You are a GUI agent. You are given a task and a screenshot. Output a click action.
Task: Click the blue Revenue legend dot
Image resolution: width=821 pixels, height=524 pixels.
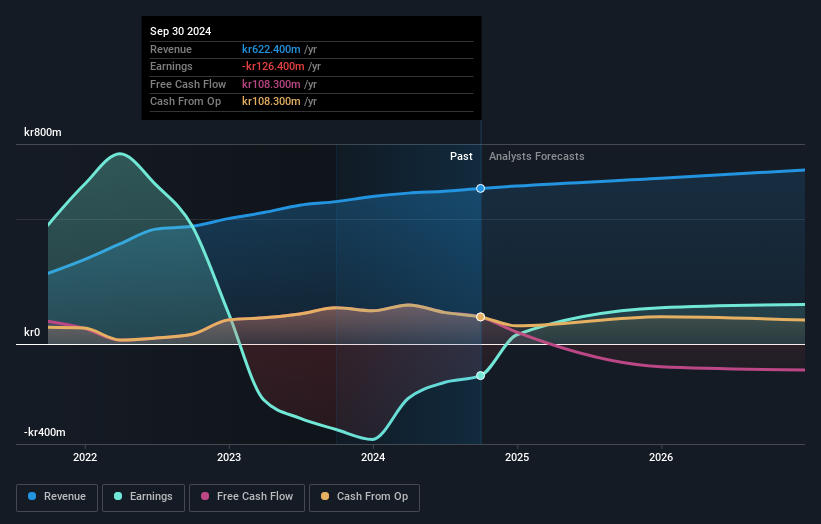pos(32,496)
